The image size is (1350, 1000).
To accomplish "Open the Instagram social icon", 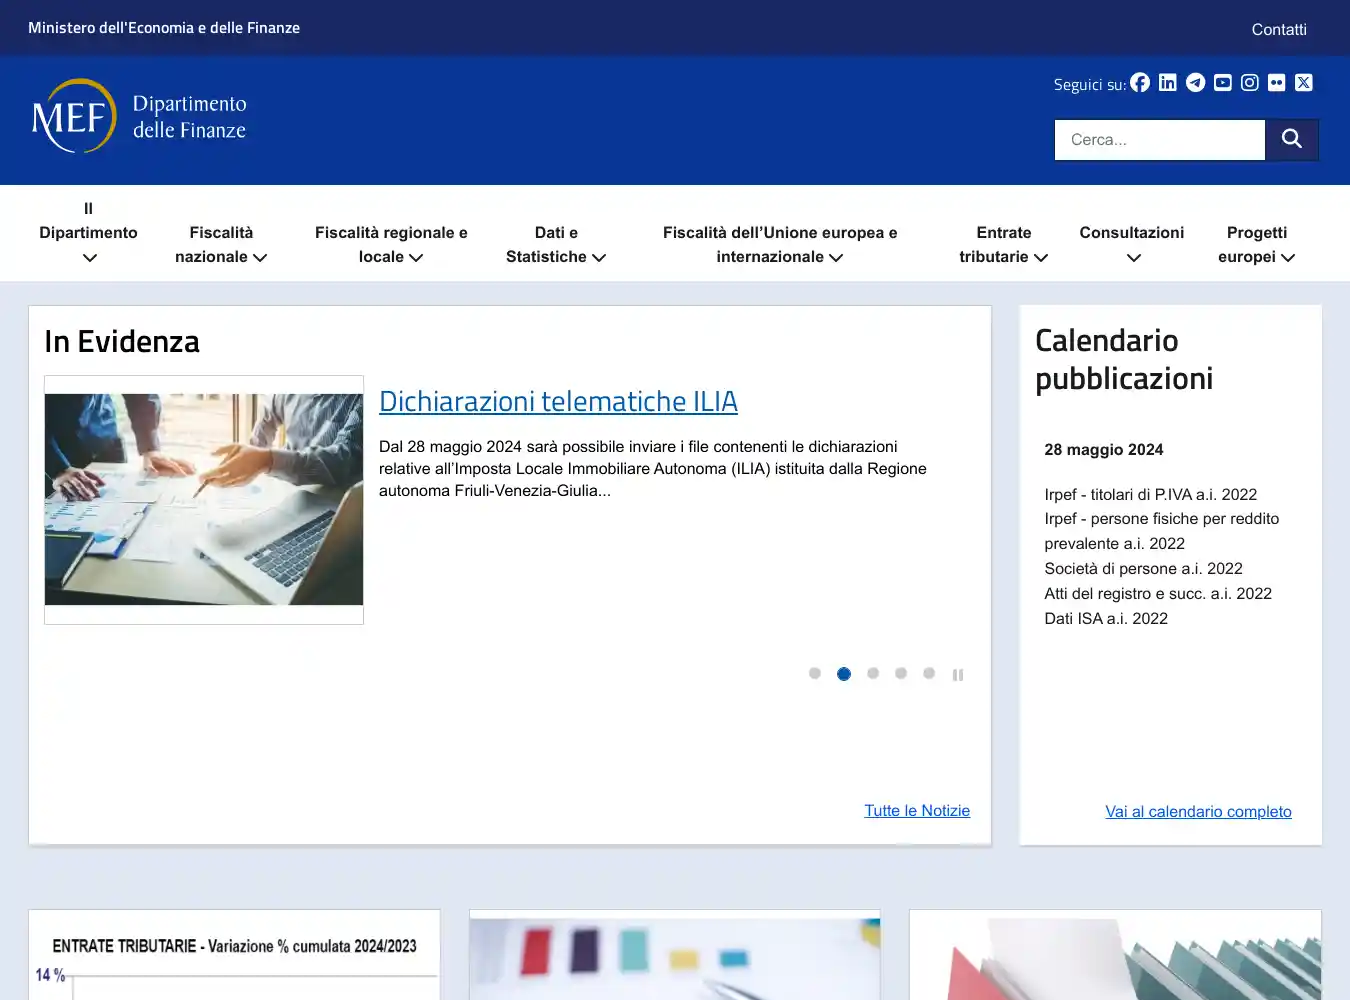I will [1250, 83].
